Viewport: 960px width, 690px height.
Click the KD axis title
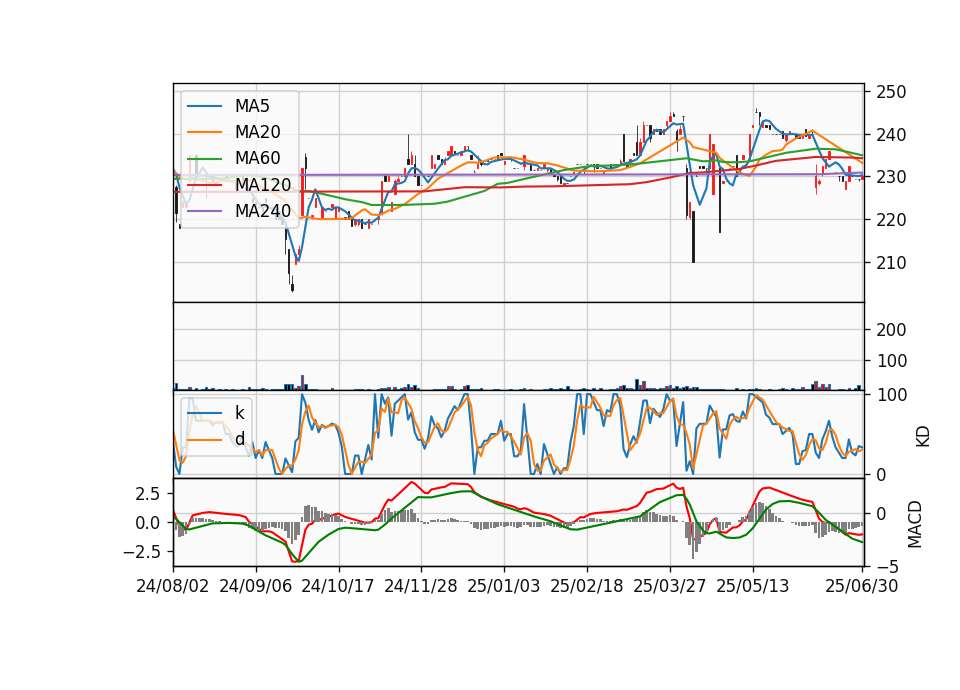tap(923, 436)
